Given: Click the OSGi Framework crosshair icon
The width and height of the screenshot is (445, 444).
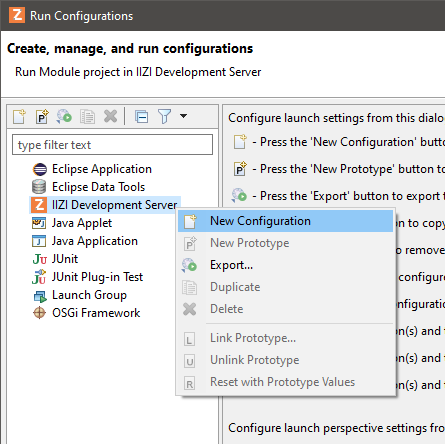Looking at the screenshot, I should click(39, 313).
